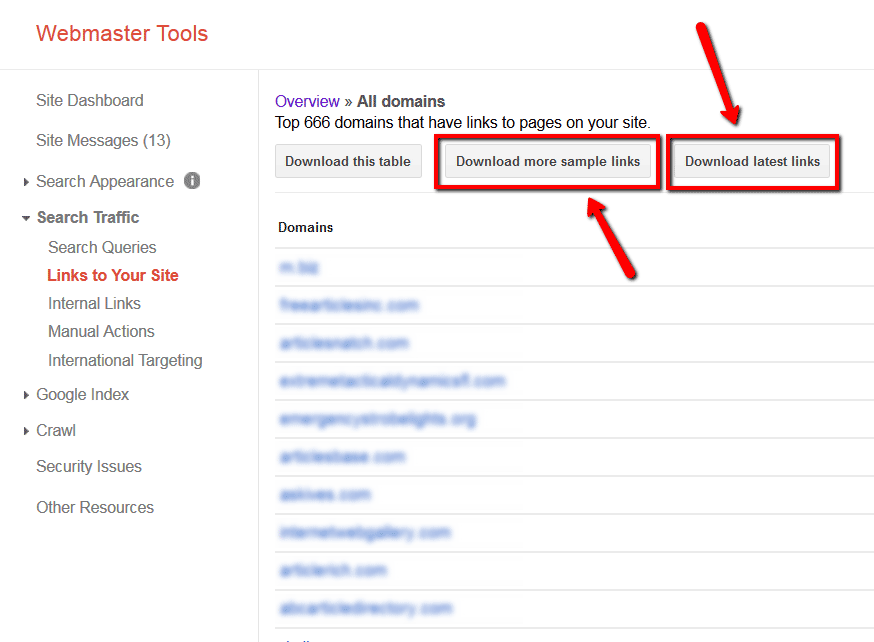Open Links to Your Site
The height and width of the screenshot is (642, 874).
point(112,275)
